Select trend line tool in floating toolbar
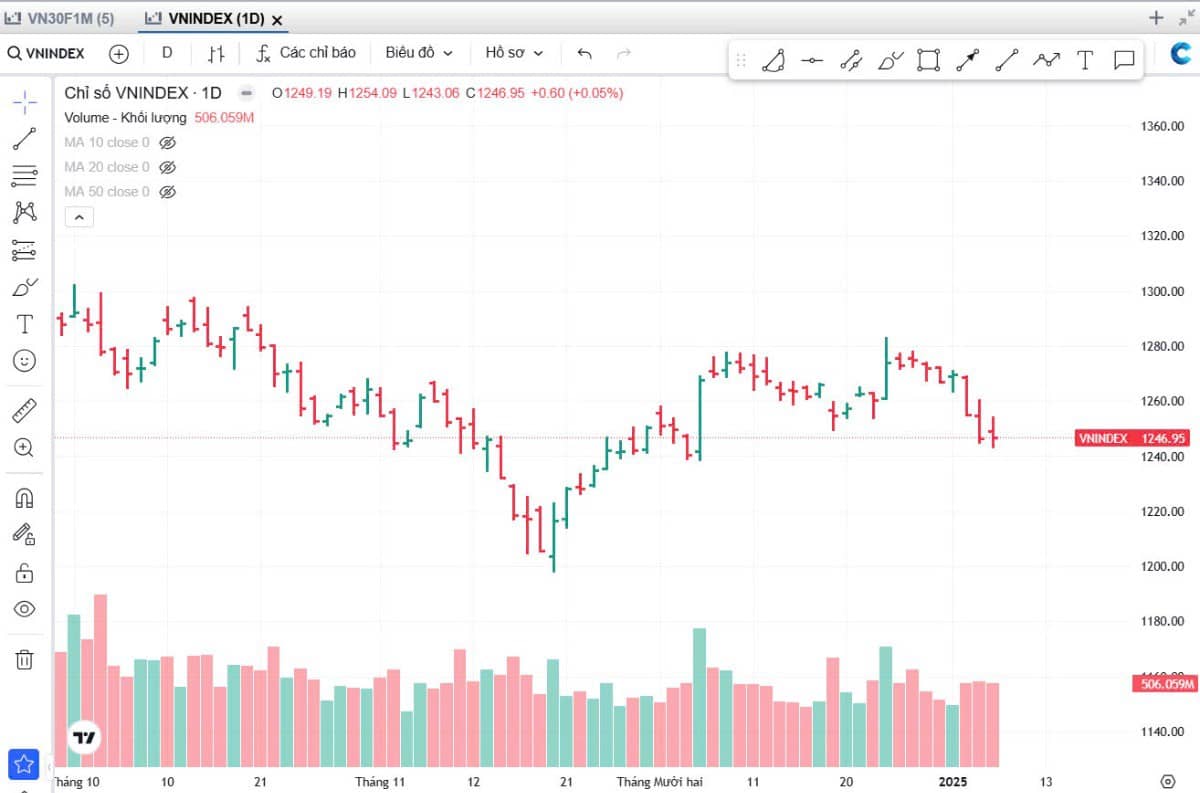This screenshot has height=793, width=1200. [1007, 61]
